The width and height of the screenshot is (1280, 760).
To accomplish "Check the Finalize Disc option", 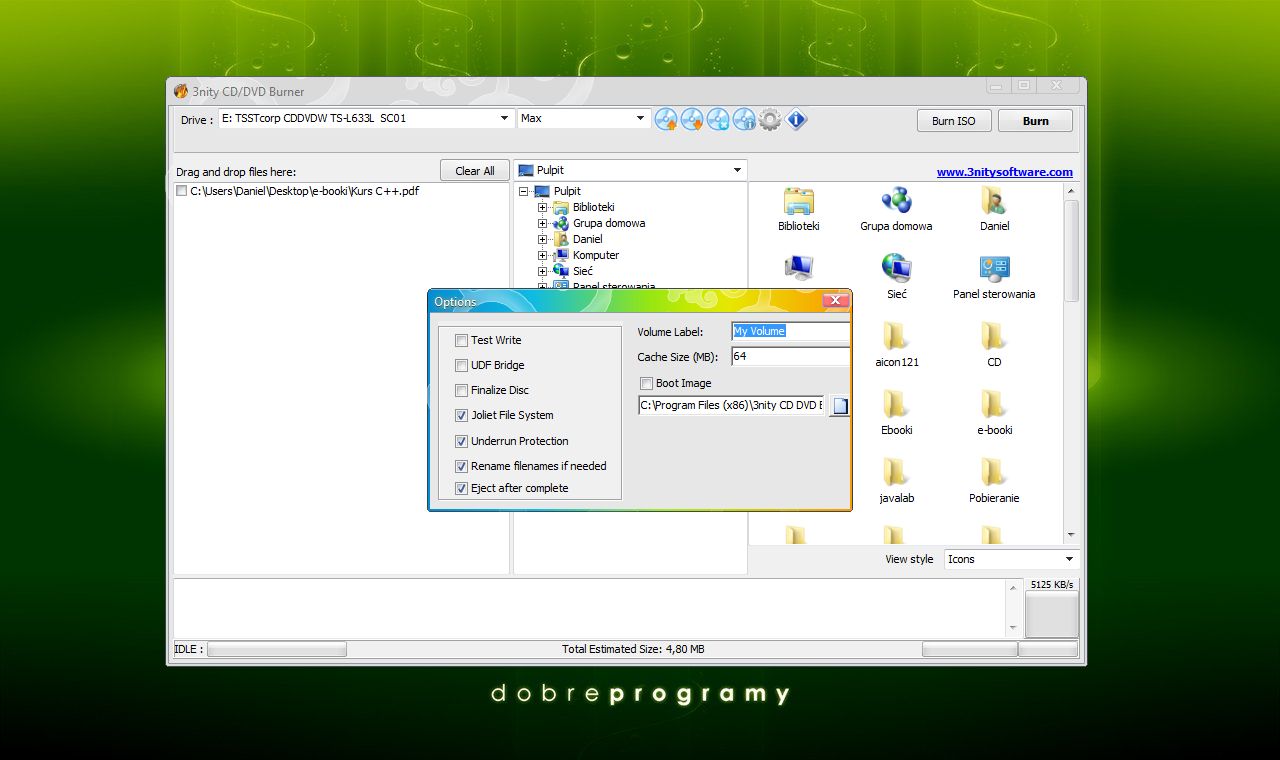I will [x=461, y=390].
